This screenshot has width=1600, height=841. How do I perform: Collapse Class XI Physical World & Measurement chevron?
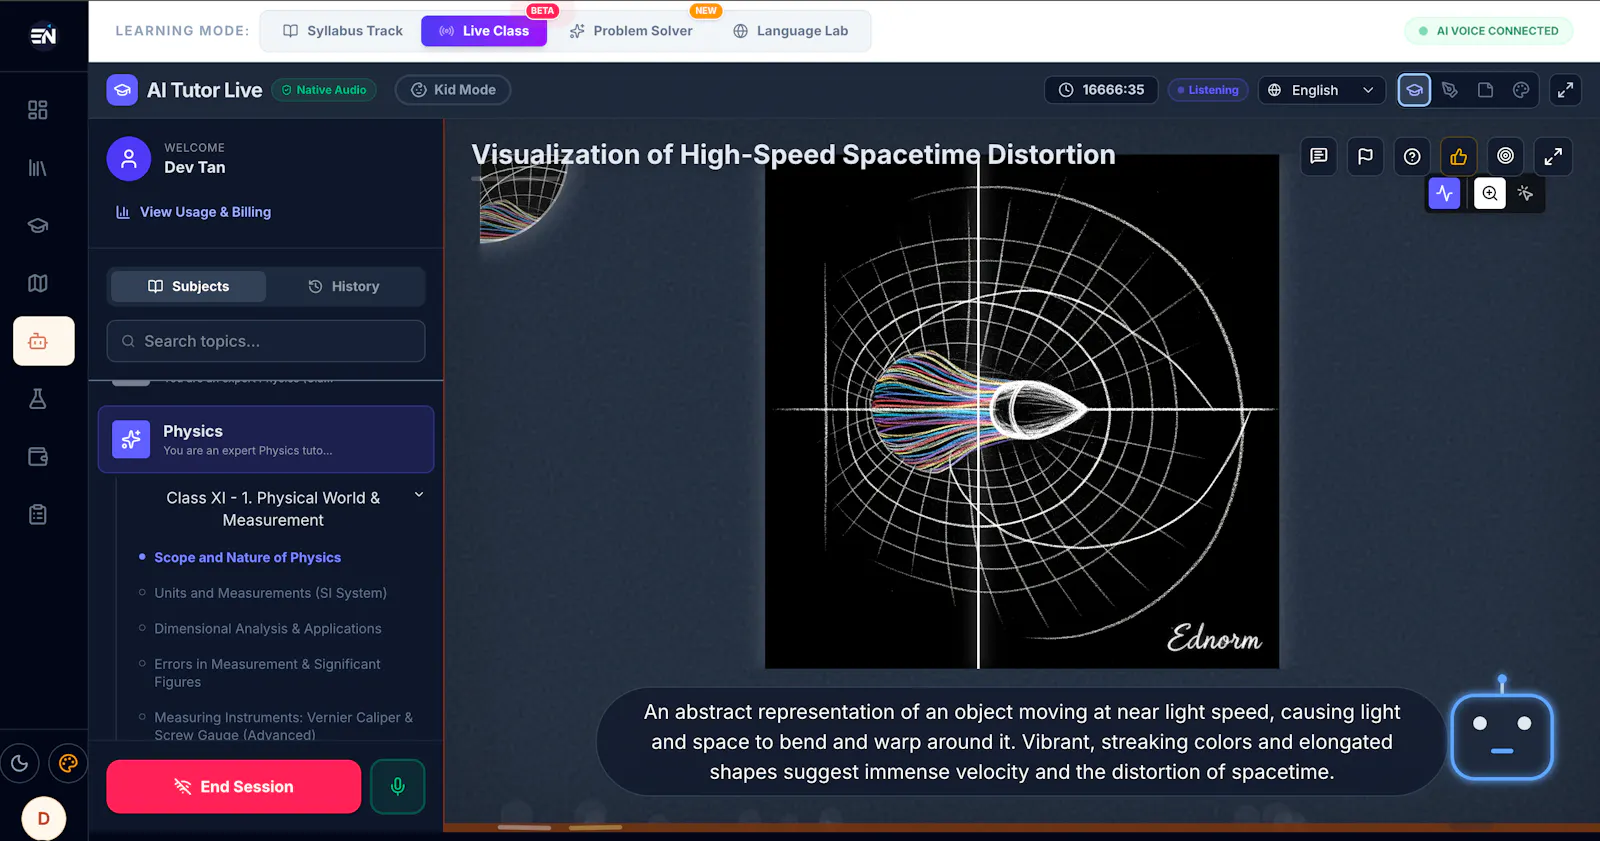(419, 495)
